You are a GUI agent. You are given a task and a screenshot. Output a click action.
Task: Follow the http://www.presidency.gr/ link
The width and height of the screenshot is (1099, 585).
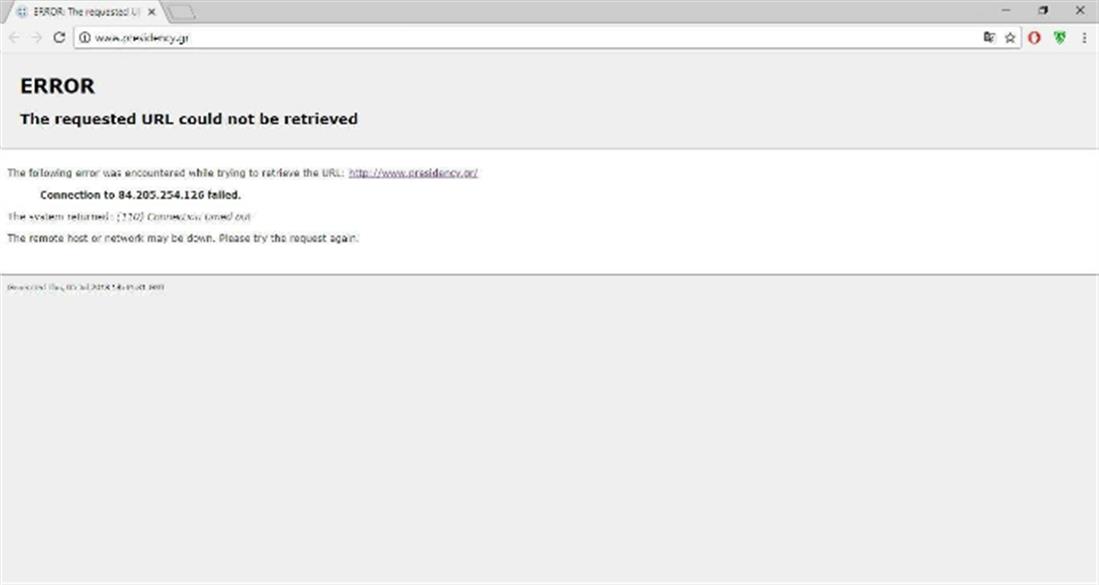pos(413,173)
